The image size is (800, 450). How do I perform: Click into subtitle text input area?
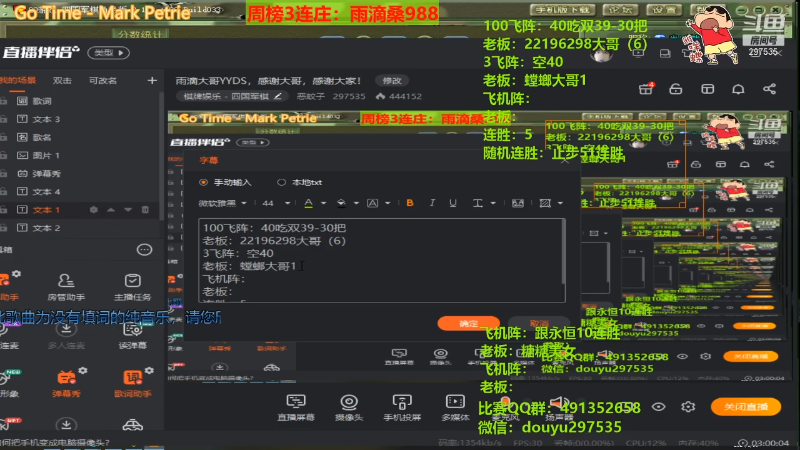(x=380, y=260)
